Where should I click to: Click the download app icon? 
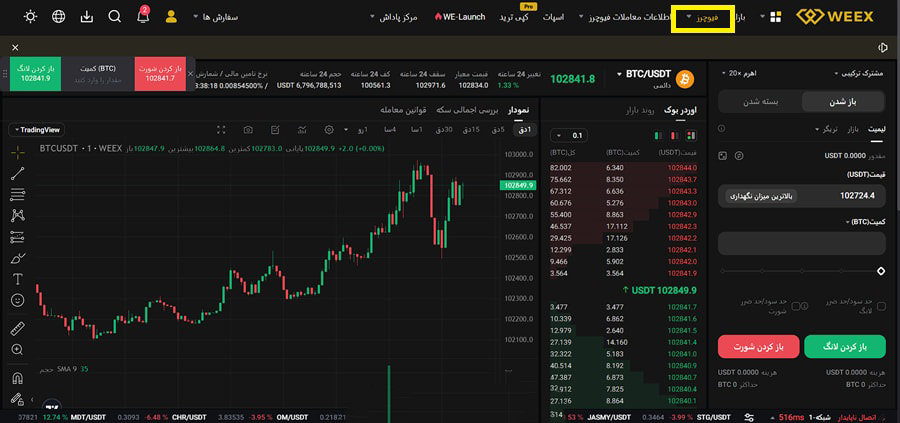tap(87, 17)
